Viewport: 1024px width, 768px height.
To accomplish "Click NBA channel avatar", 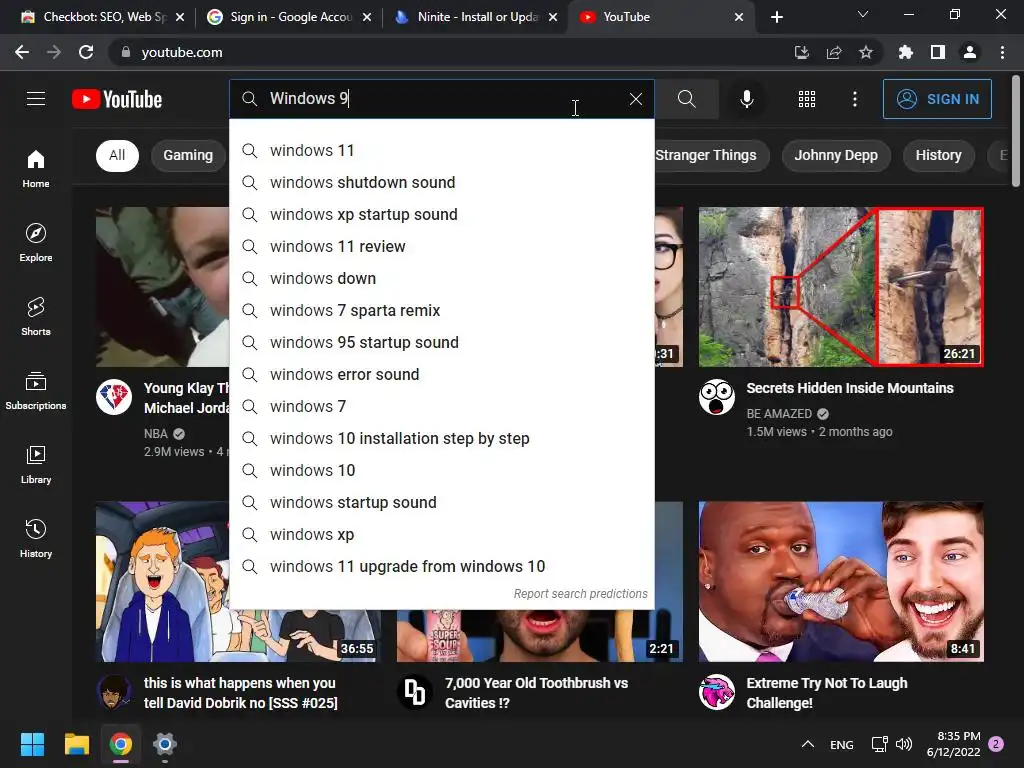I will pos(114,397).
